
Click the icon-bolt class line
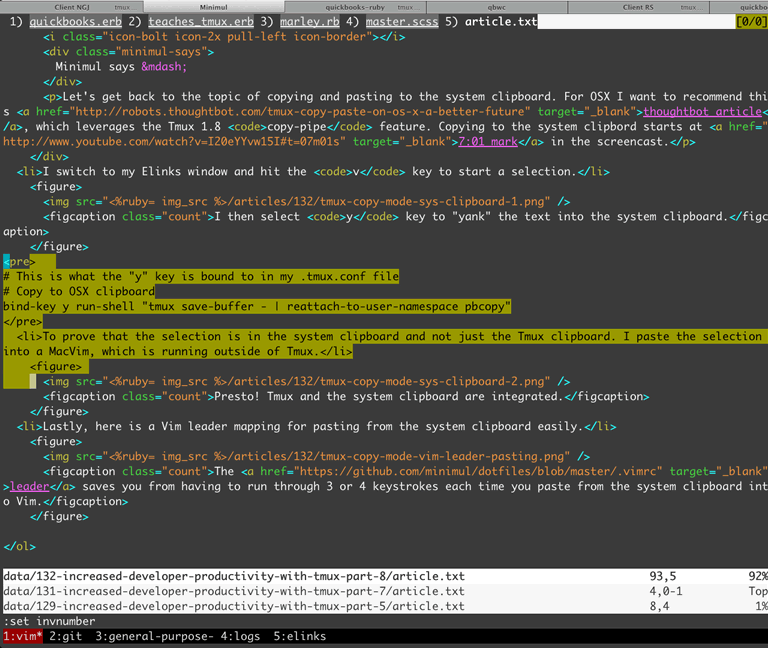224,37
